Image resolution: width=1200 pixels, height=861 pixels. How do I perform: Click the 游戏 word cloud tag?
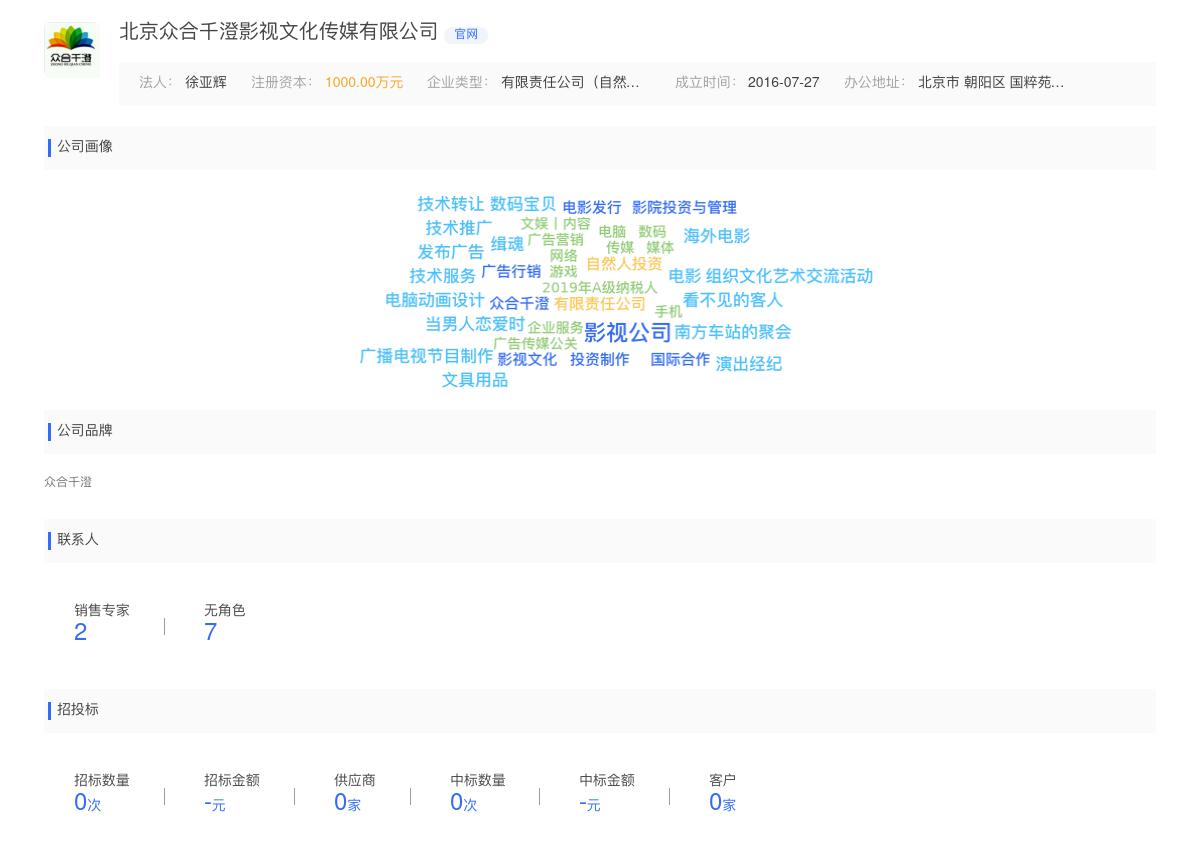coord(564,272)
